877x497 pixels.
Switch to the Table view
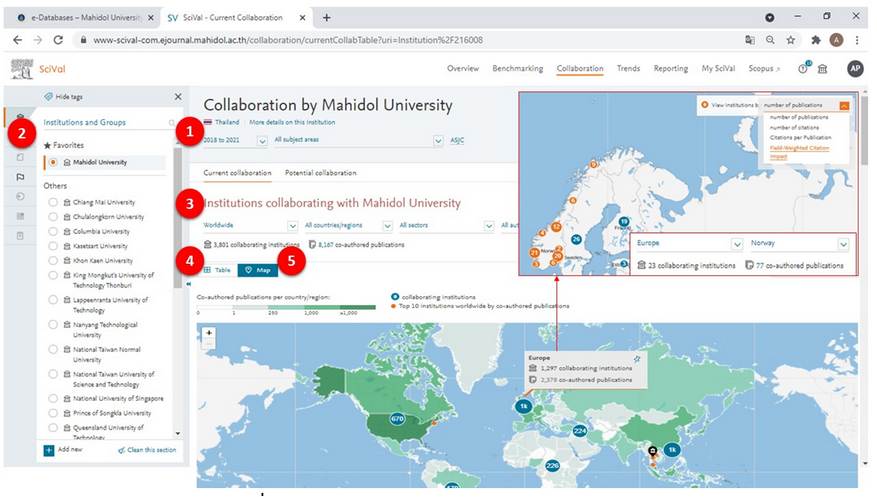click(218, 270)
